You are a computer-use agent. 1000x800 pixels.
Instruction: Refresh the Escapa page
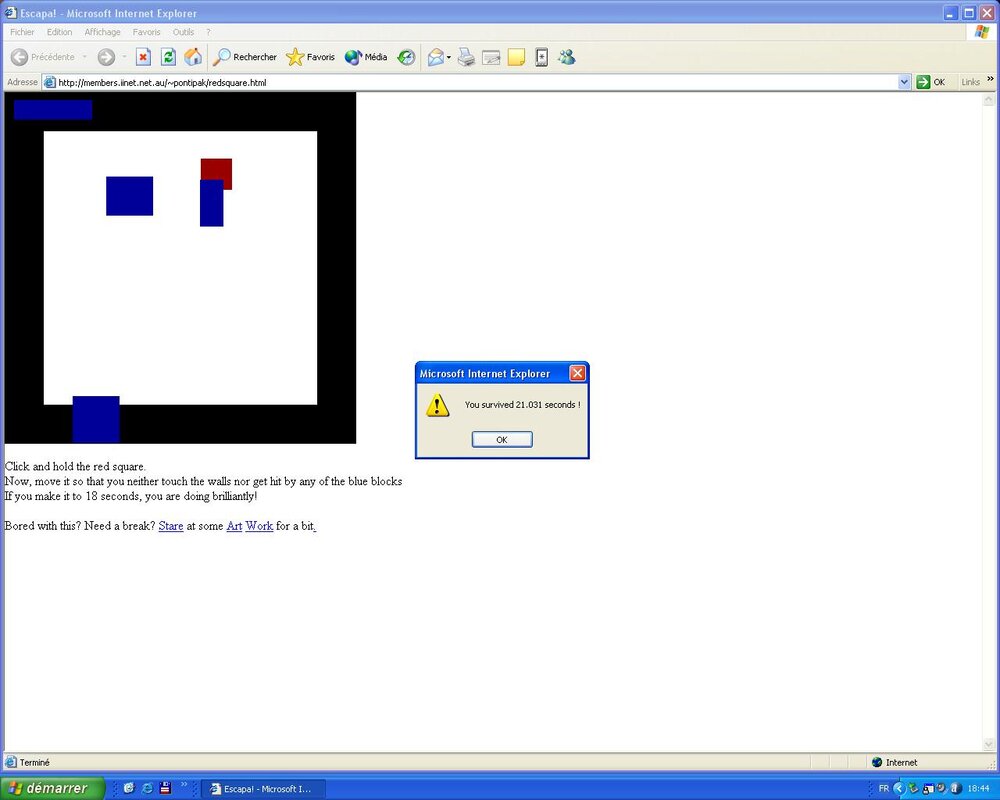[166, 57]
